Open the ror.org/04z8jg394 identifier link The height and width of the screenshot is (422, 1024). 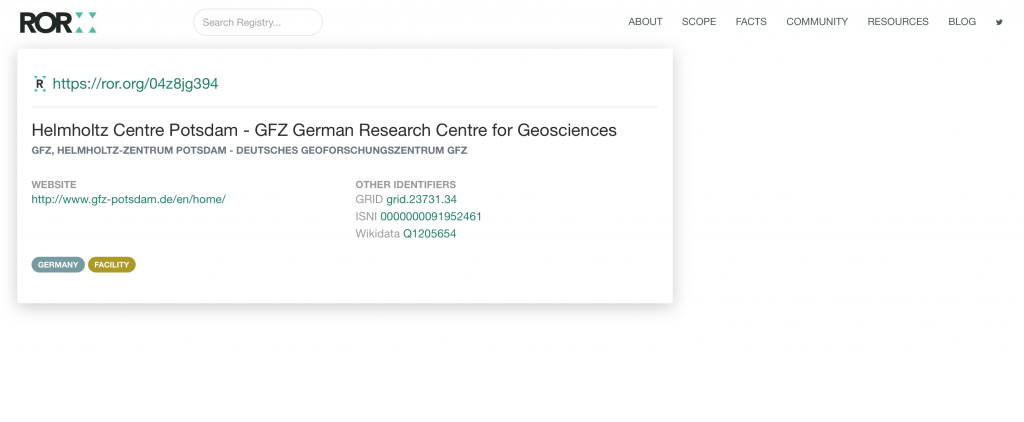(135, 84)
